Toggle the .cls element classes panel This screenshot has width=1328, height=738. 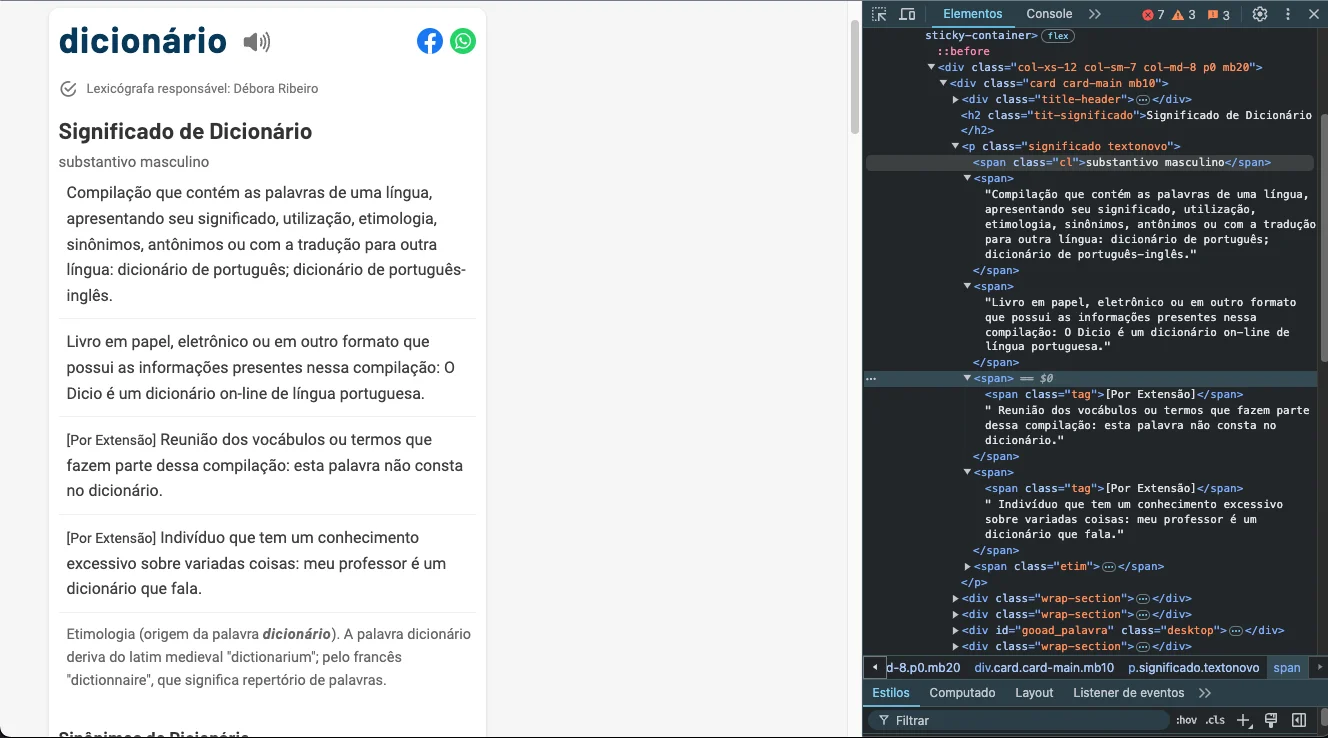point(1215,720)
